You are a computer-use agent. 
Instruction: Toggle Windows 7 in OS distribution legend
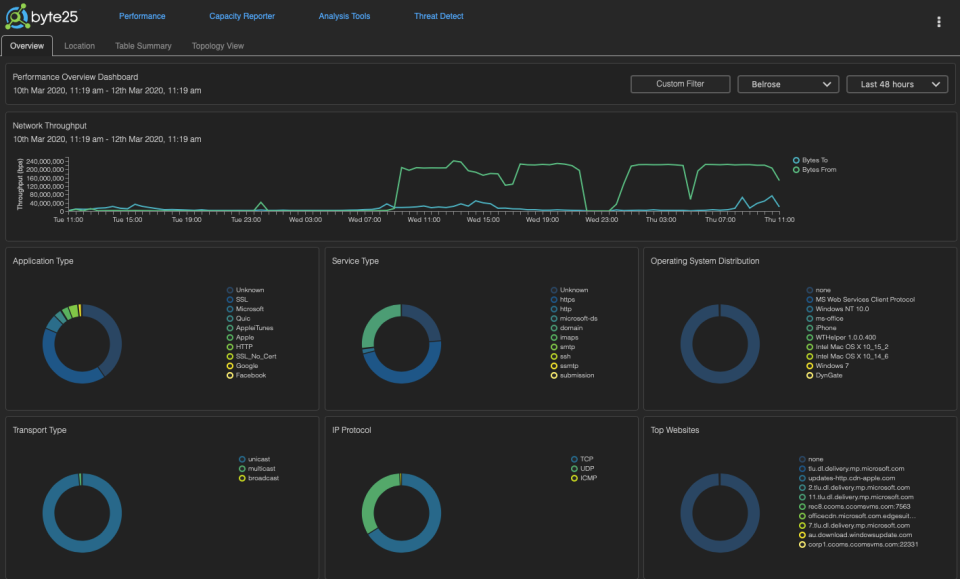pyautogui.click(x=808, y=365)
